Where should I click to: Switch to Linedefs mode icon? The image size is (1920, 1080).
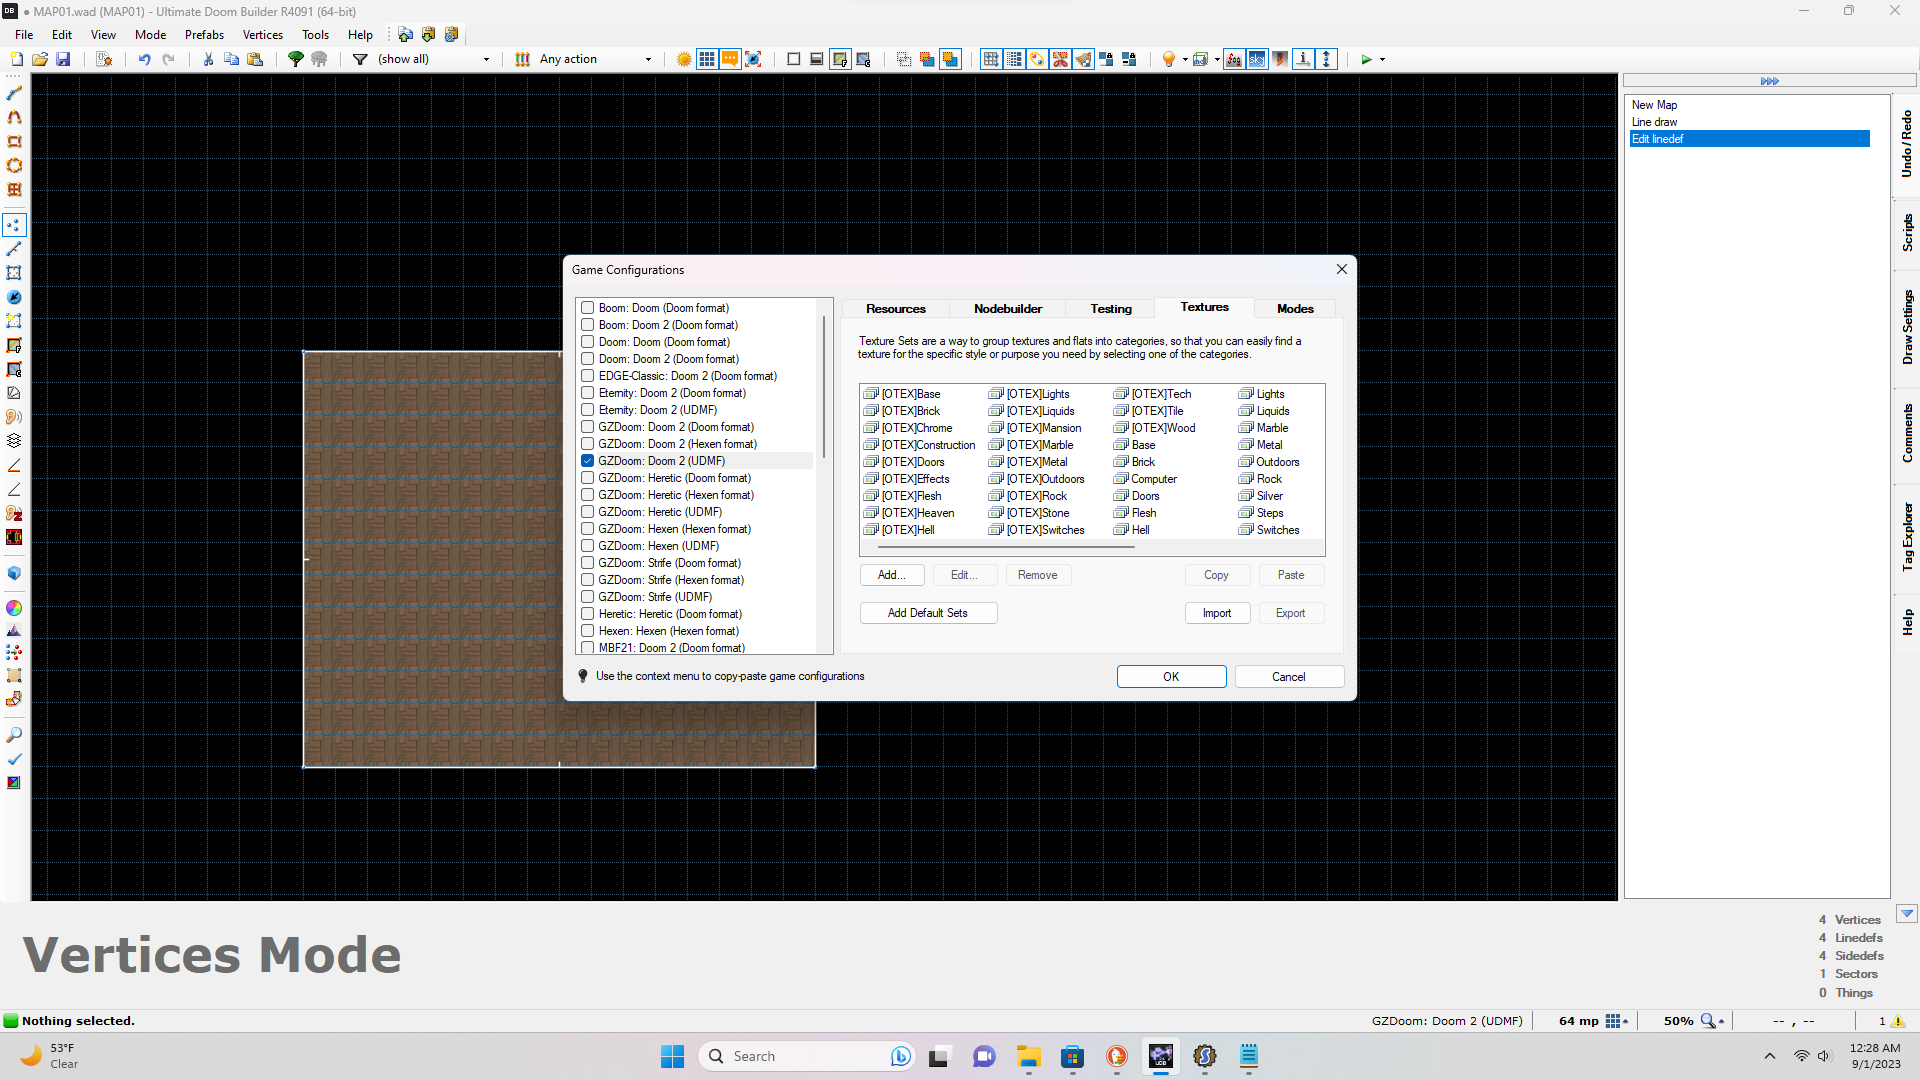click(14, 249)
